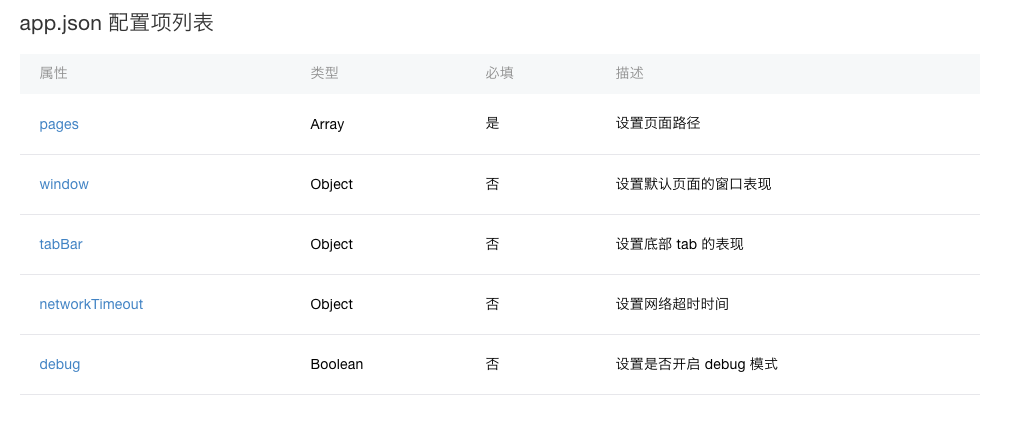This screenshot has width=1018, height=426.
Task: Click the 类型 column header
Action: click(x=325, y=73)
